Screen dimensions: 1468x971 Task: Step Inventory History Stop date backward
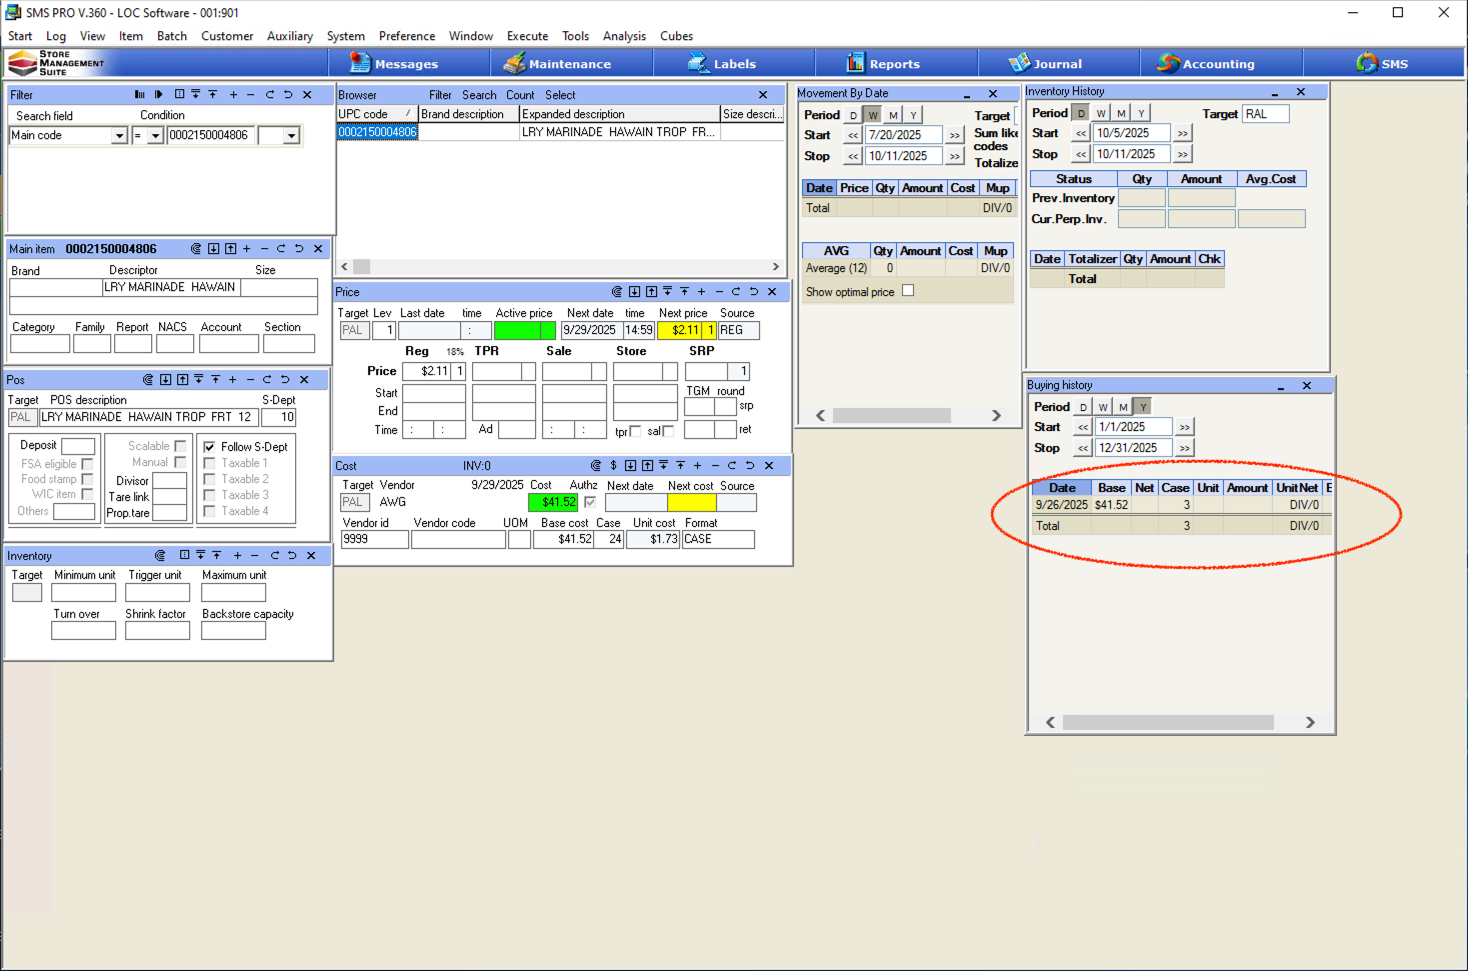(x=1081, y=154)
